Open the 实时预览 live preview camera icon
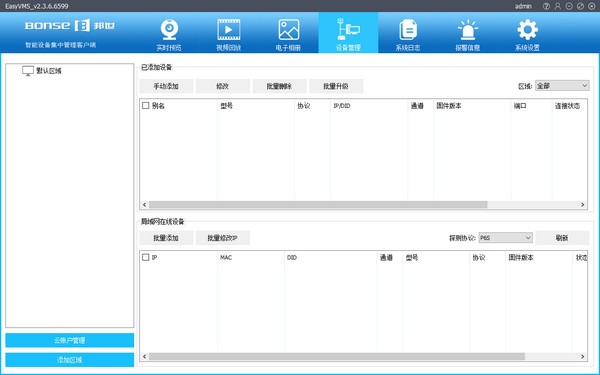This screenshot has height=375, width=600. click(x=169, y=30)
